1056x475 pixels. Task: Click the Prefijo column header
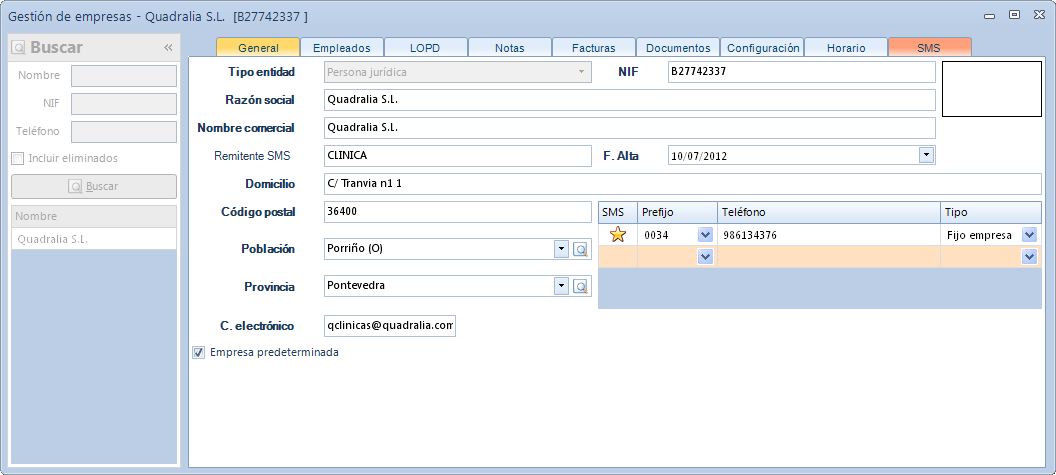(x=677, y=212)
